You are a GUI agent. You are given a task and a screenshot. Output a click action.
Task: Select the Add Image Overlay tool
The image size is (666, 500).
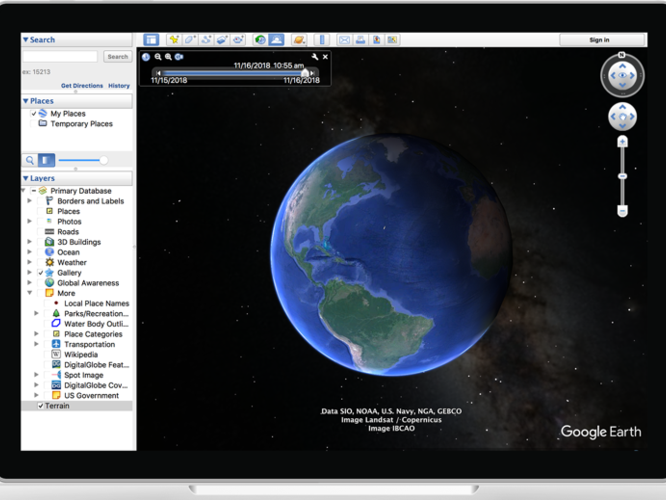click(222, 40)
